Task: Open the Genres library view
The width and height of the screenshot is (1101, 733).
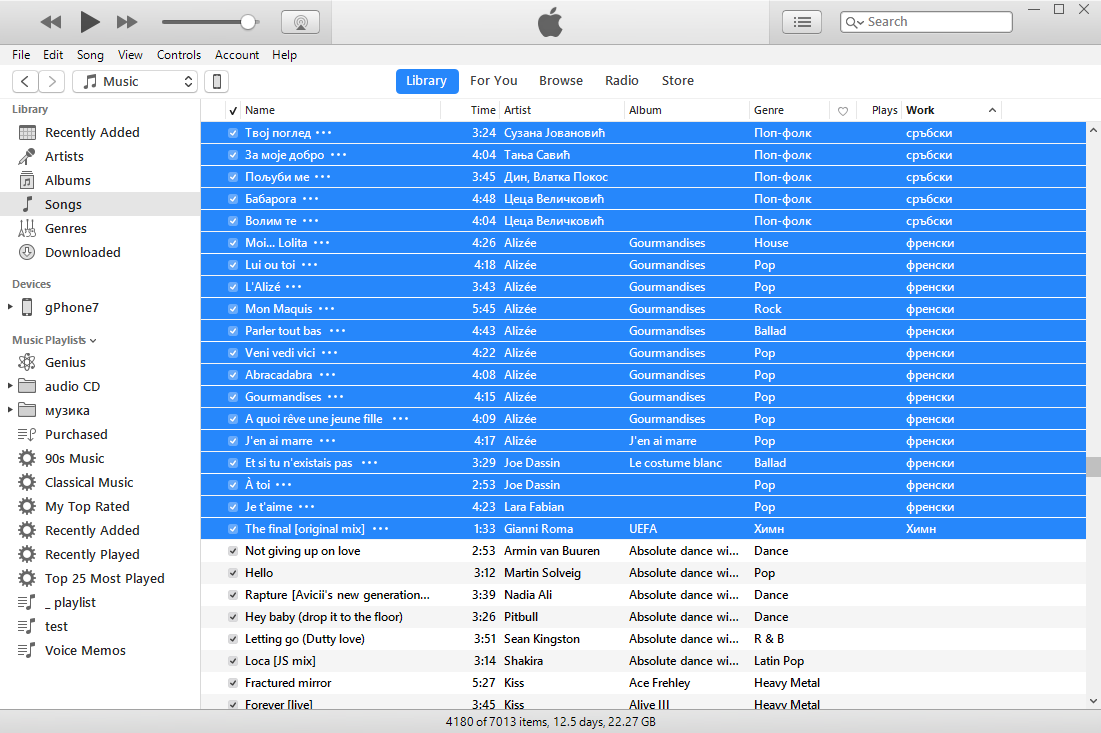Action: coord(65,228)
